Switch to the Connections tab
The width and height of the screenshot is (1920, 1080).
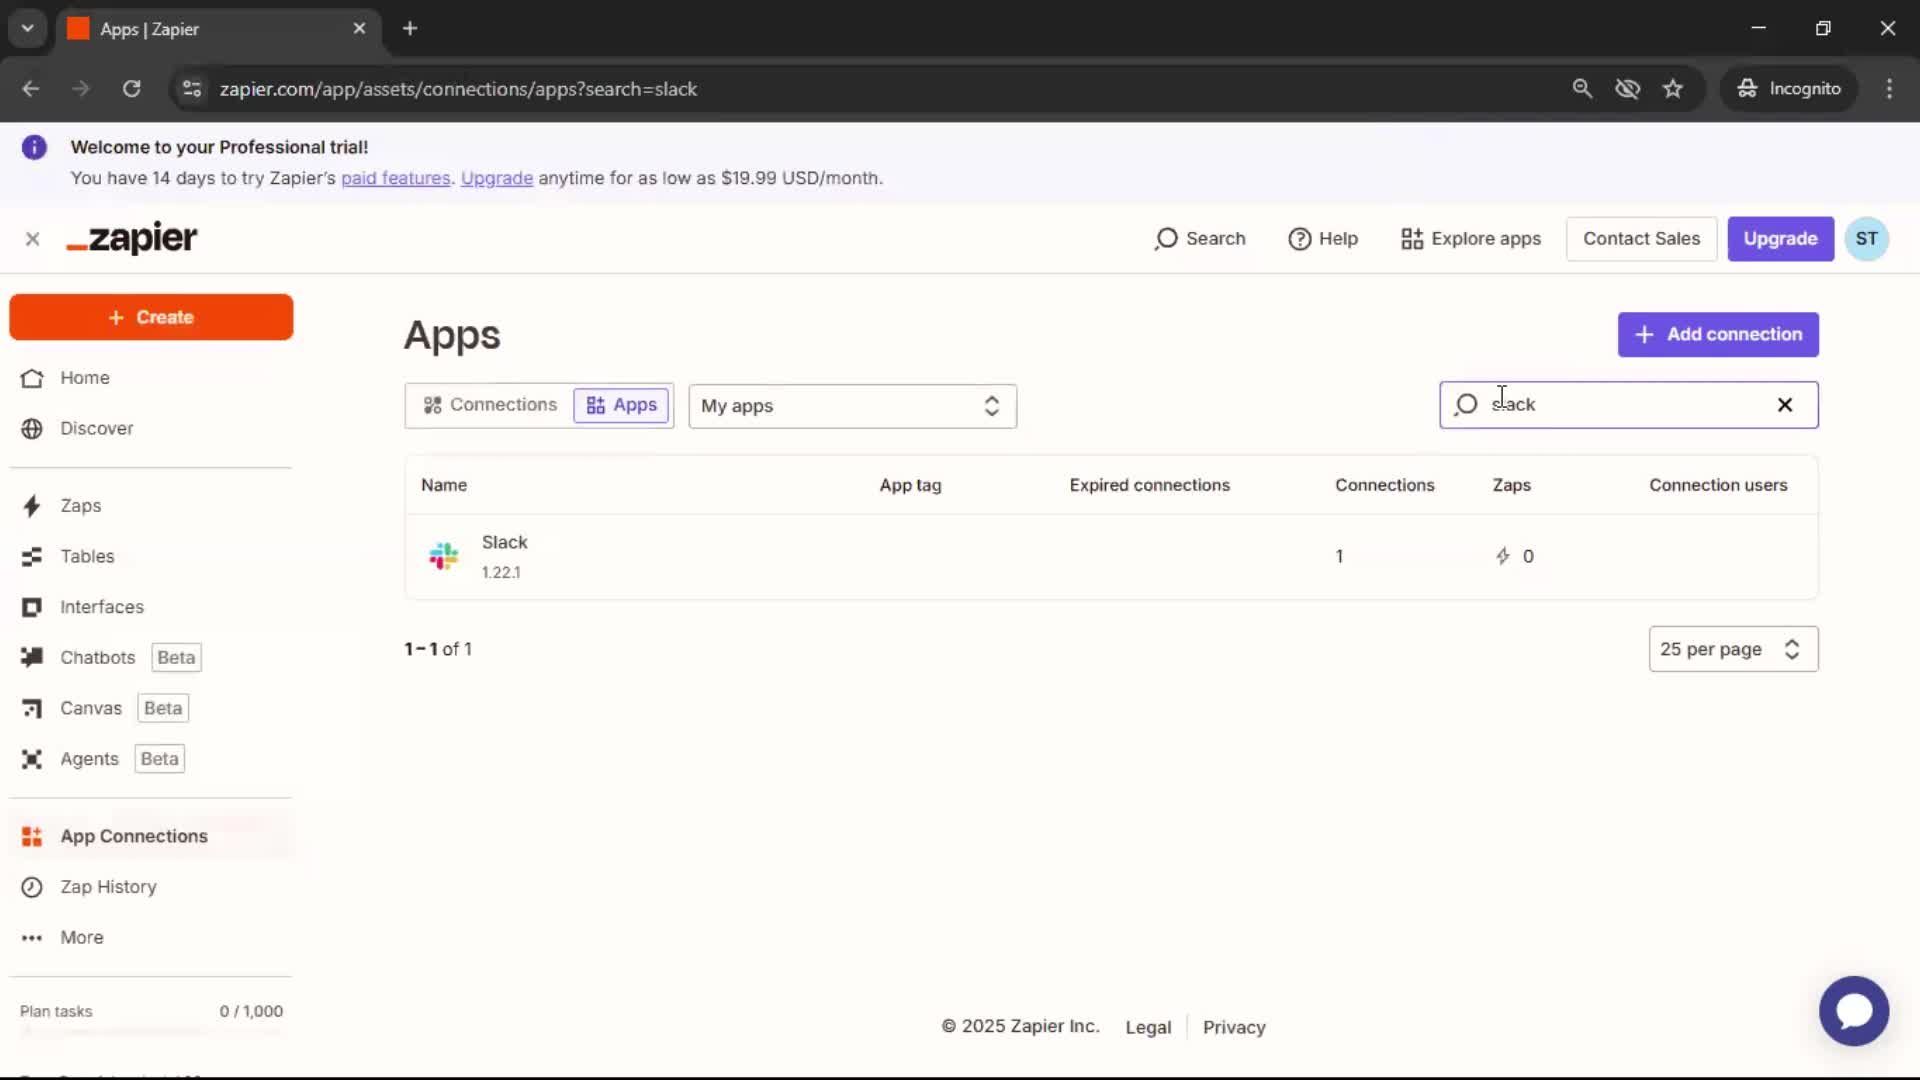490,405
